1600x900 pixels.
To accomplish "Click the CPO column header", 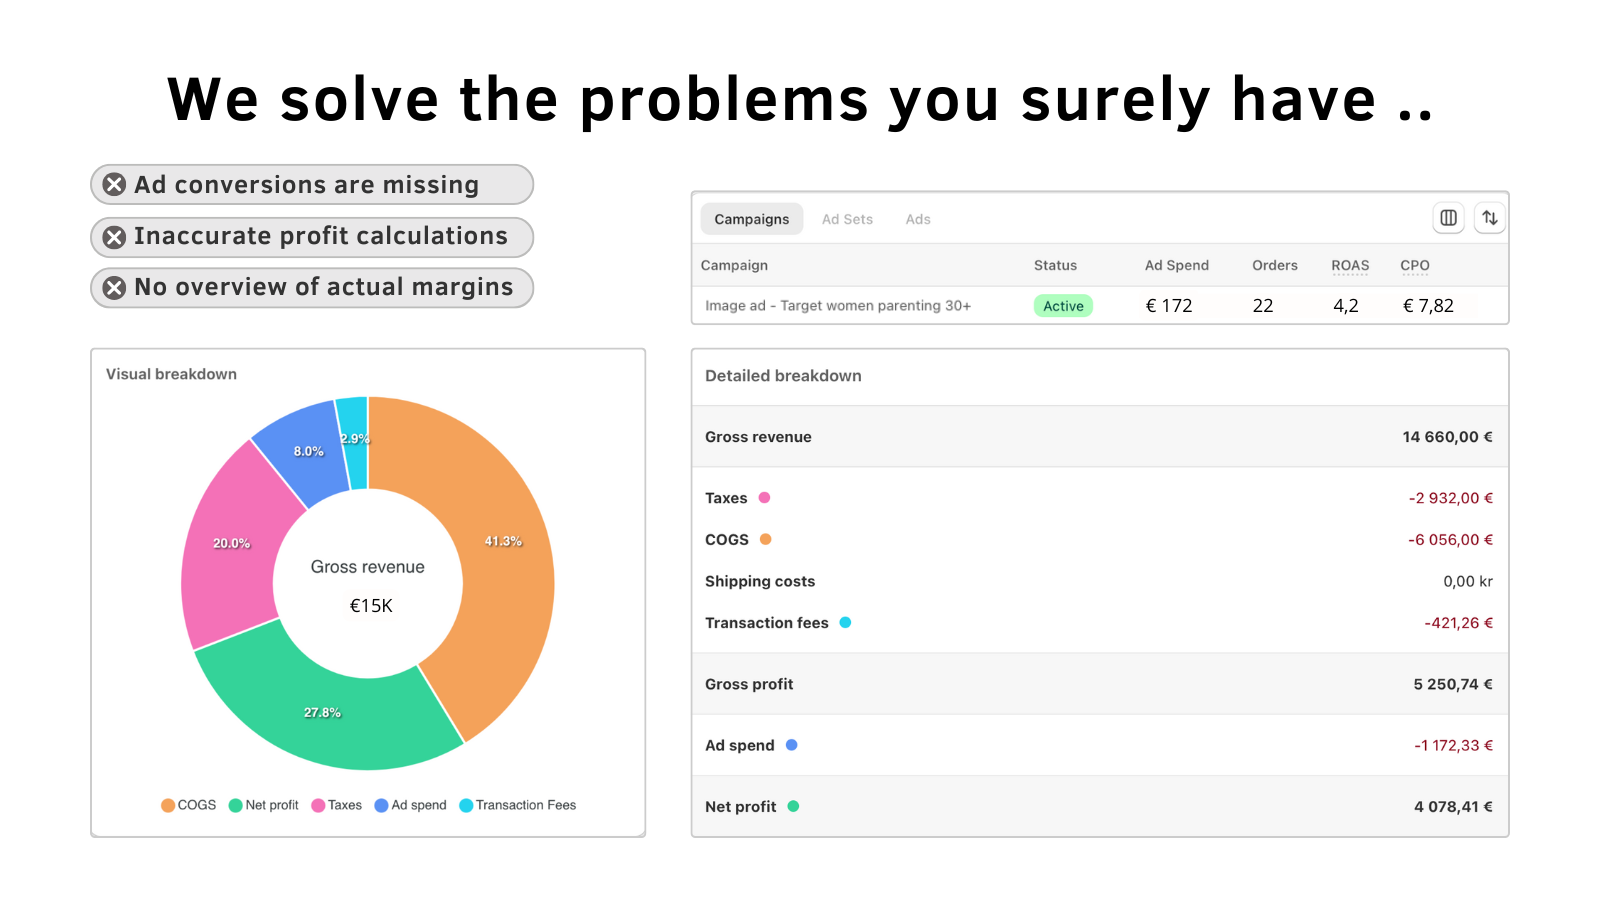I will pyautogui.click(x=1415, y=265).
